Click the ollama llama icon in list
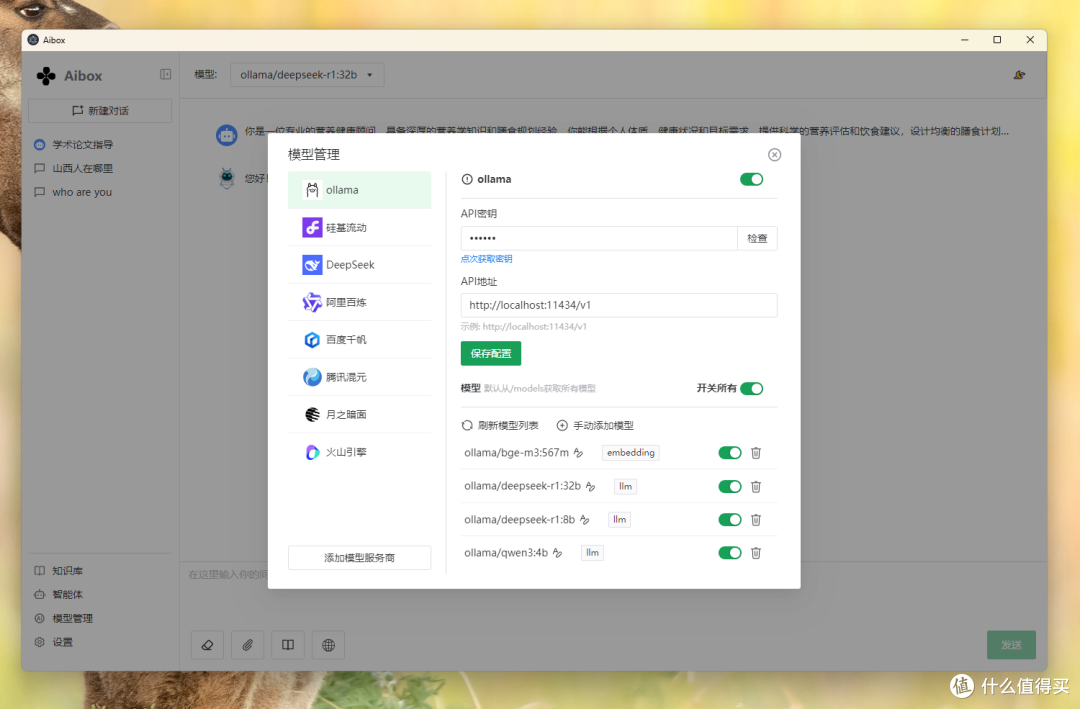Viewport: 1080px width, 709px height. (312, 190)
